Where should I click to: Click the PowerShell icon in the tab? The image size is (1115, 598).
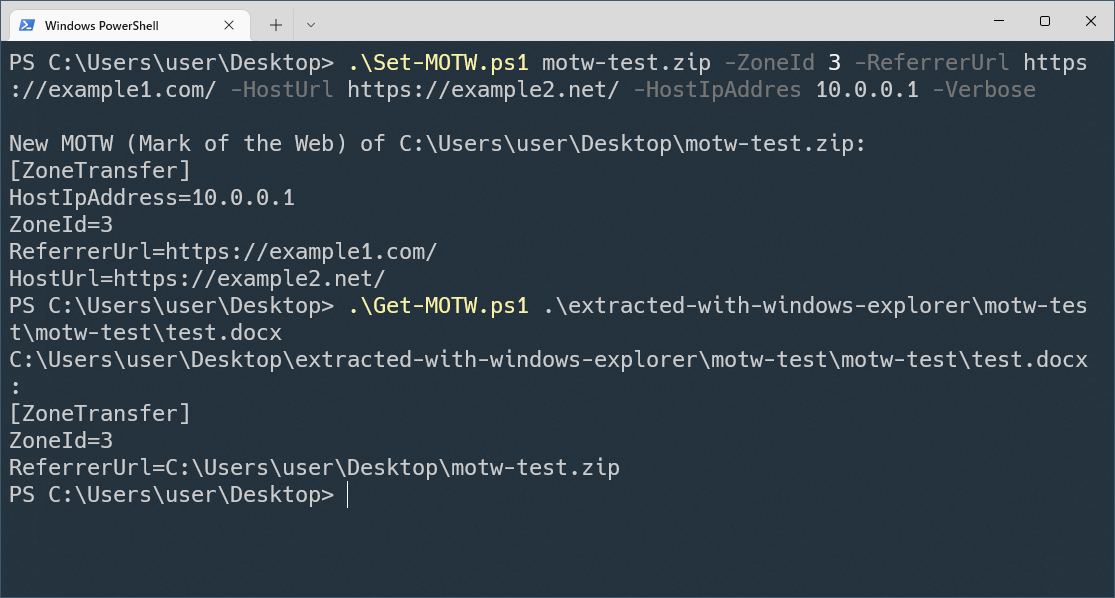[27, 25]
